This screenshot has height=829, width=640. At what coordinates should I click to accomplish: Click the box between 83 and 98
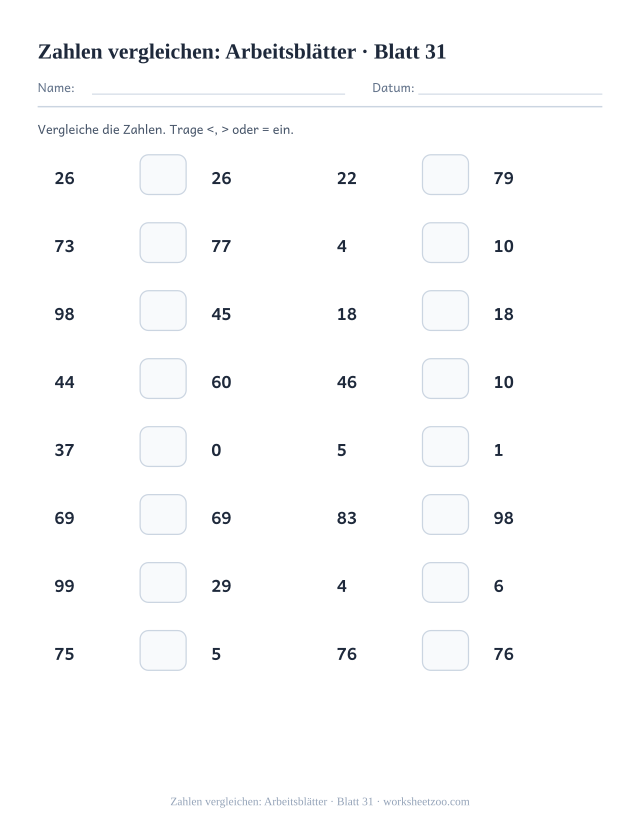coord(445,514)
